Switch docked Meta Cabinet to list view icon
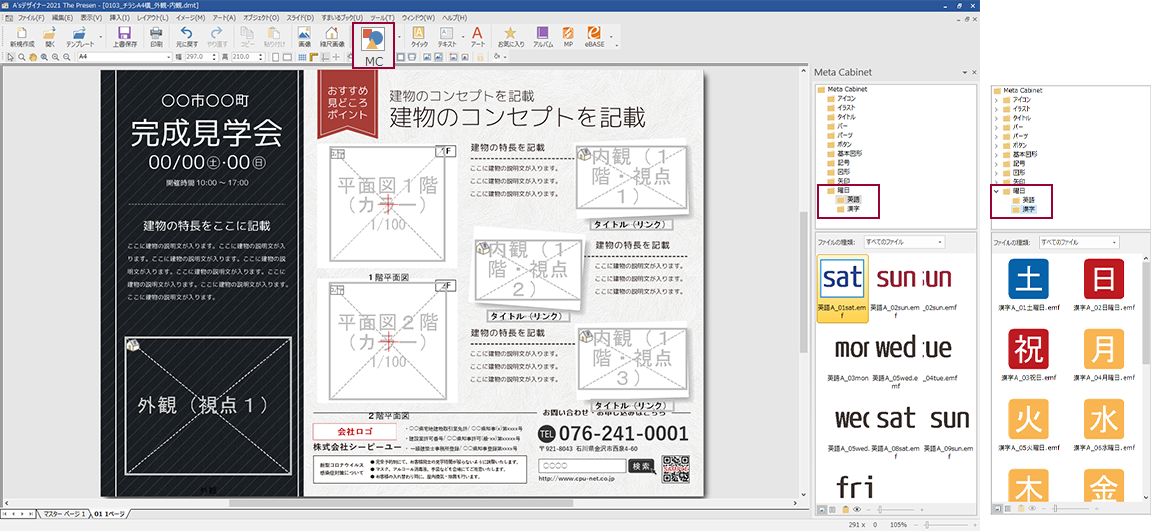 coord(832,509)
